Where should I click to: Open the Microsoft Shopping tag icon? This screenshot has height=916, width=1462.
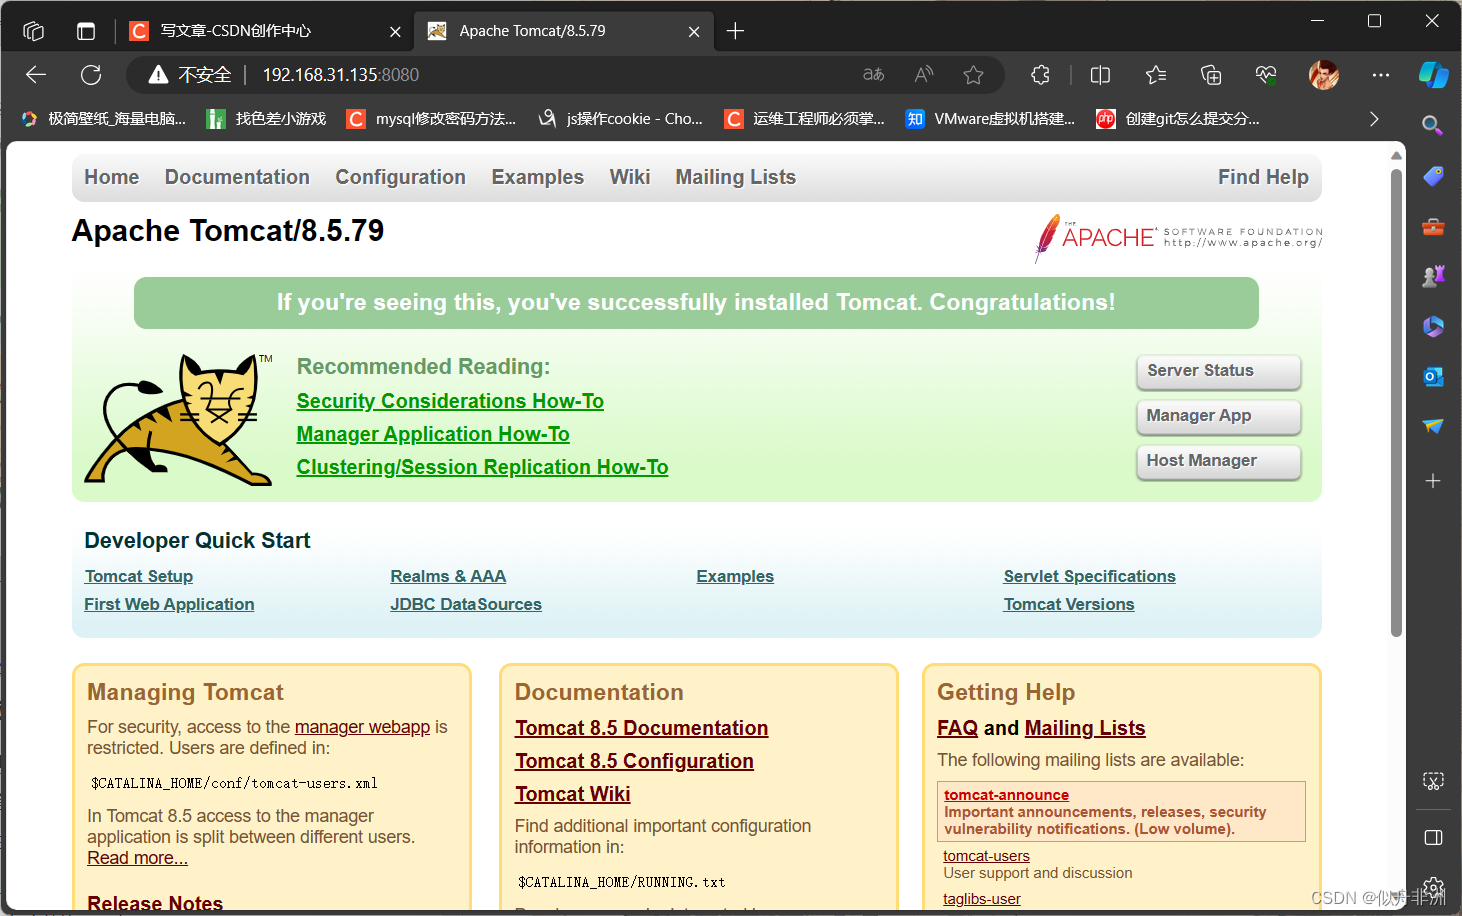(x=1433, y=175)
